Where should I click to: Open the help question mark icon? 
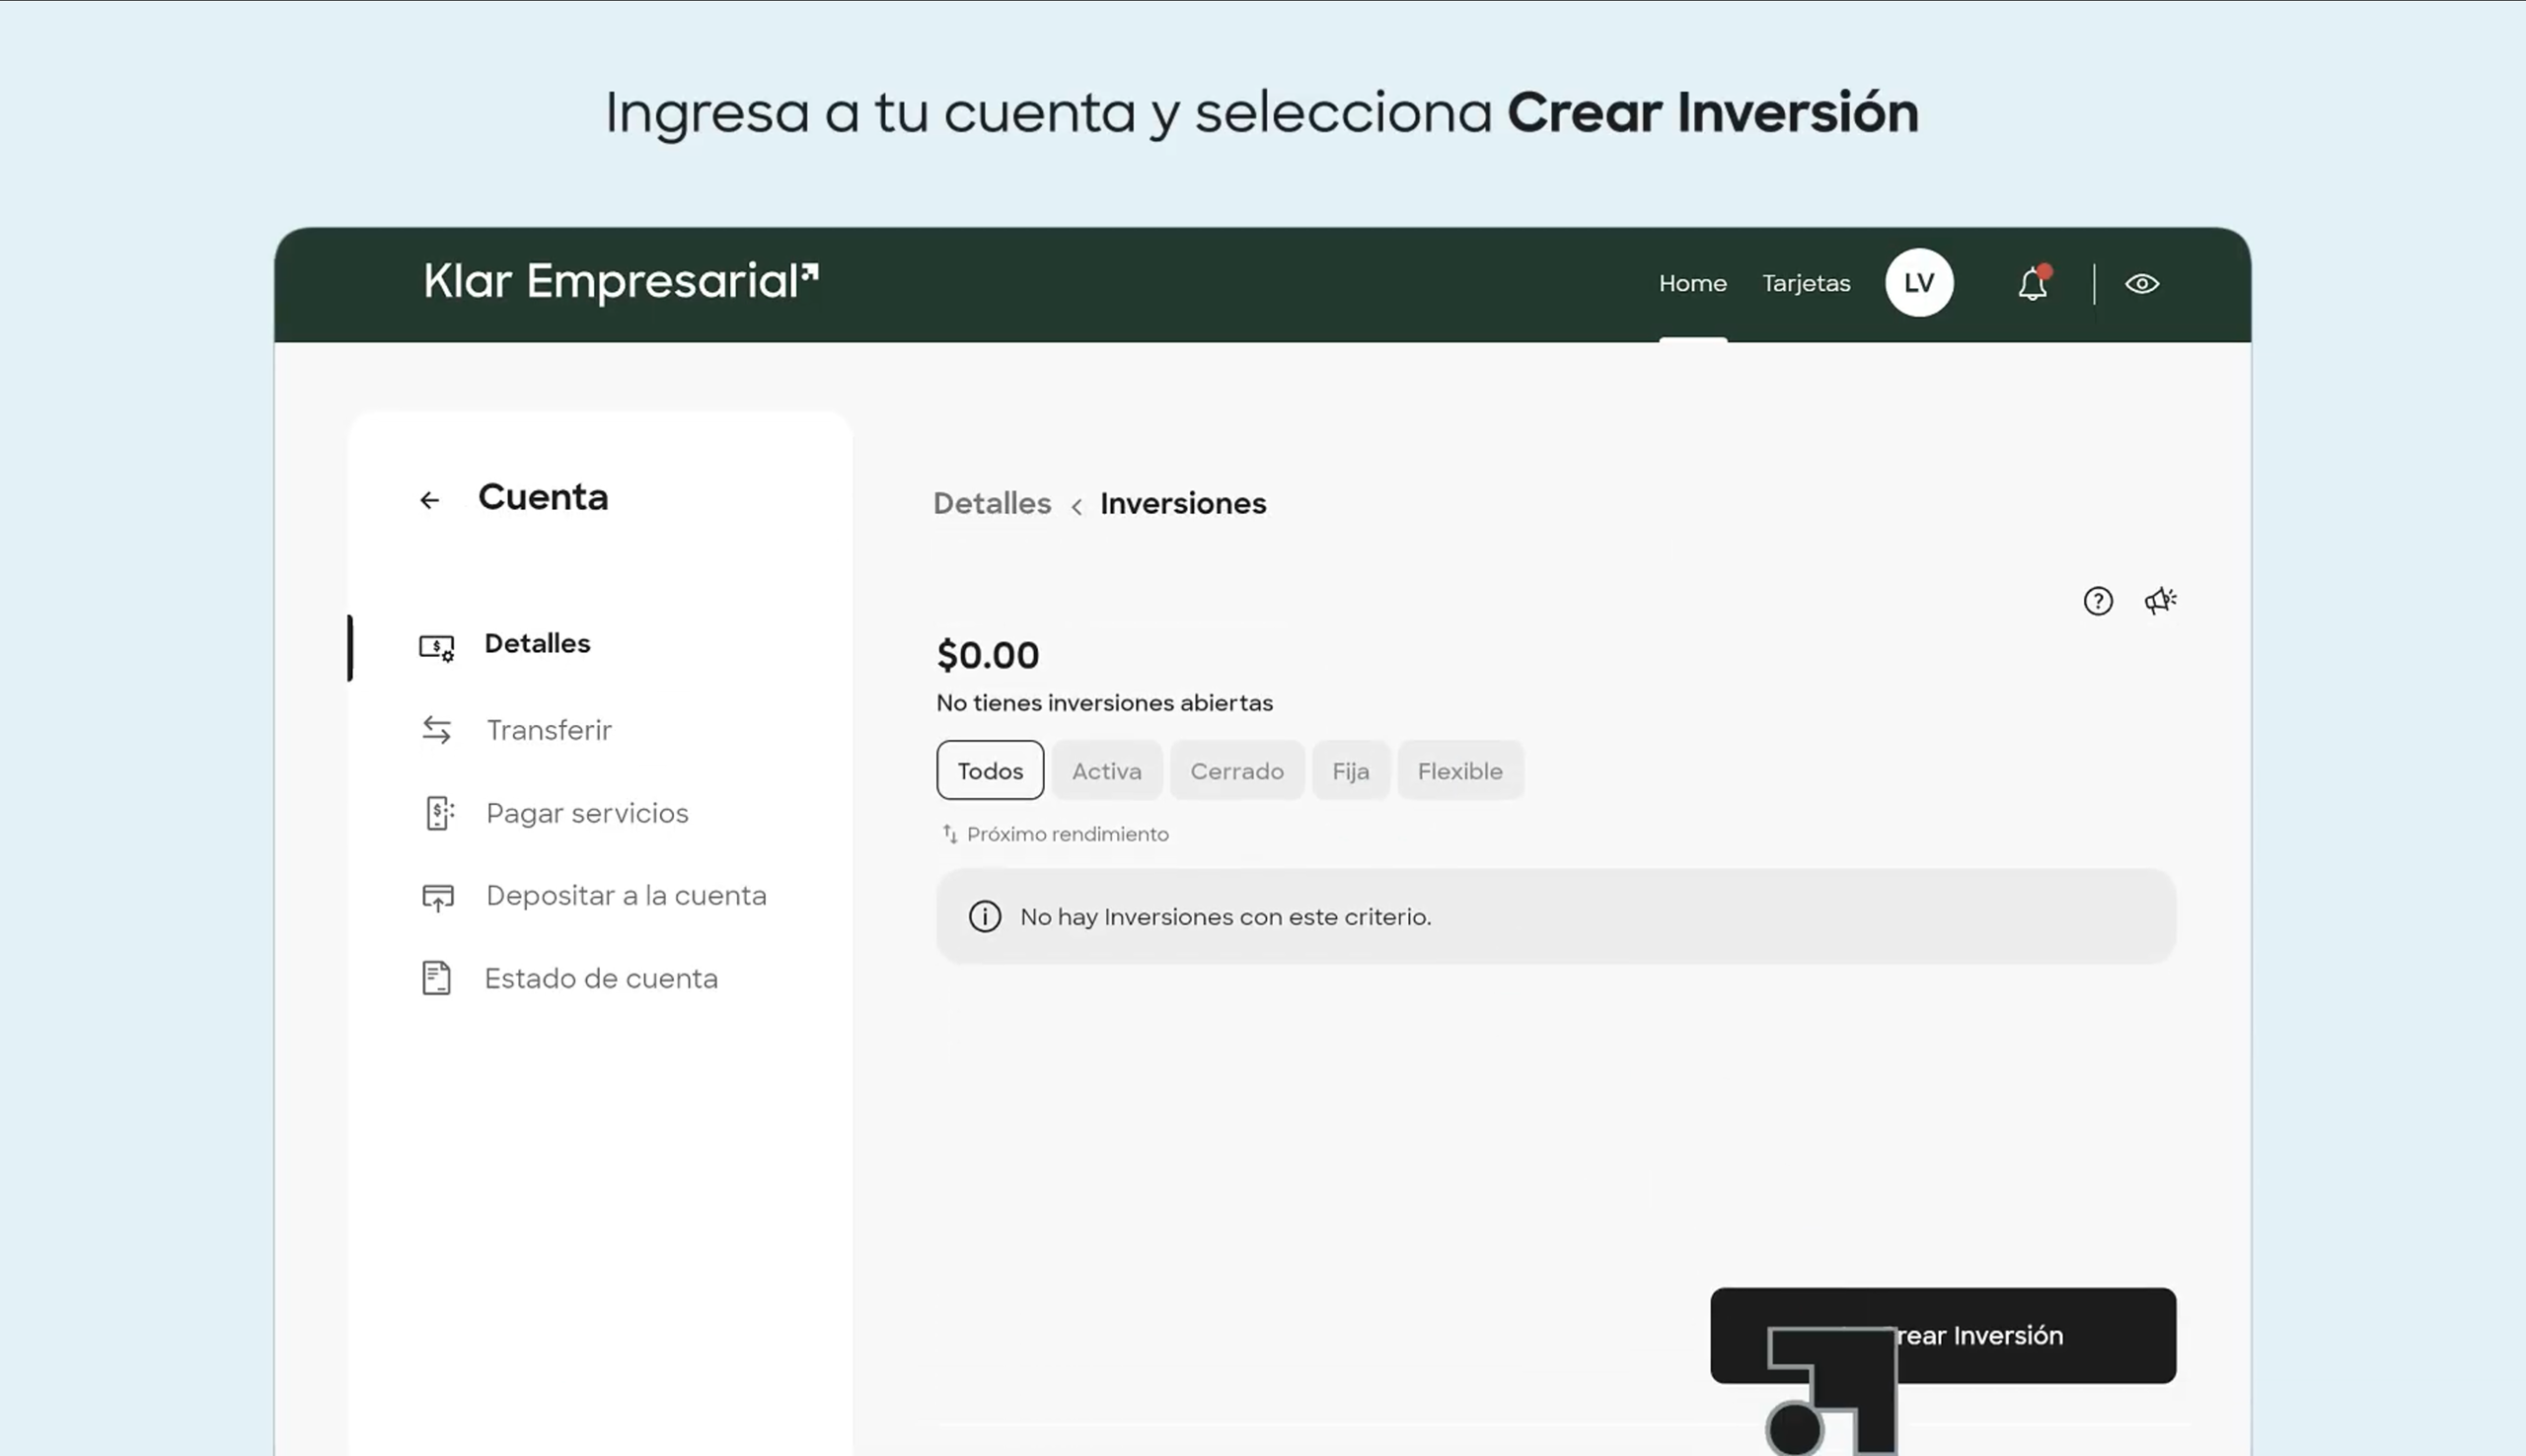[x=2097, y=601]
